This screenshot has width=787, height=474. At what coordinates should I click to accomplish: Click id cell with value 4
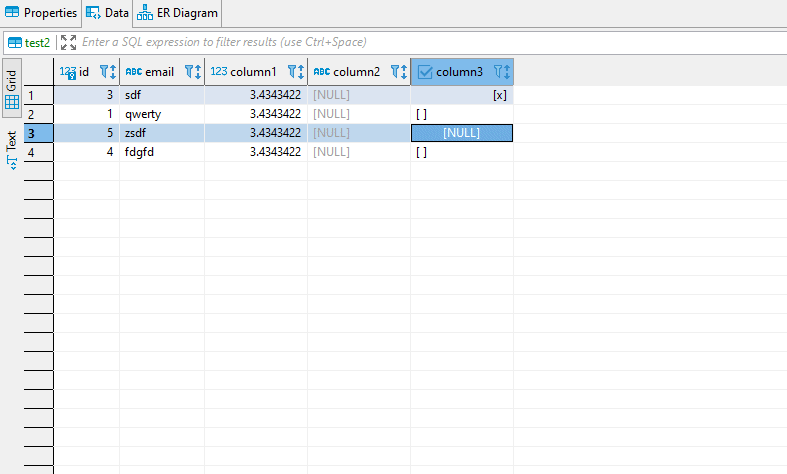(x=86, y=152)
